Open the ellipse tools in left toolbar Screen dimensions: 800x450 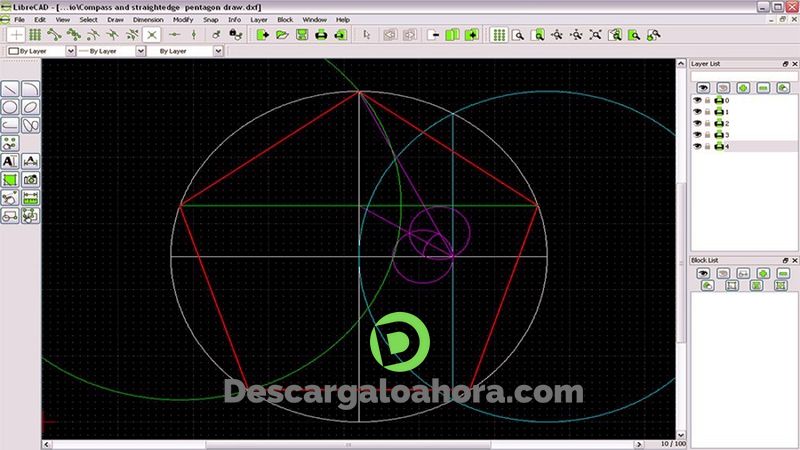pos(31,107)
